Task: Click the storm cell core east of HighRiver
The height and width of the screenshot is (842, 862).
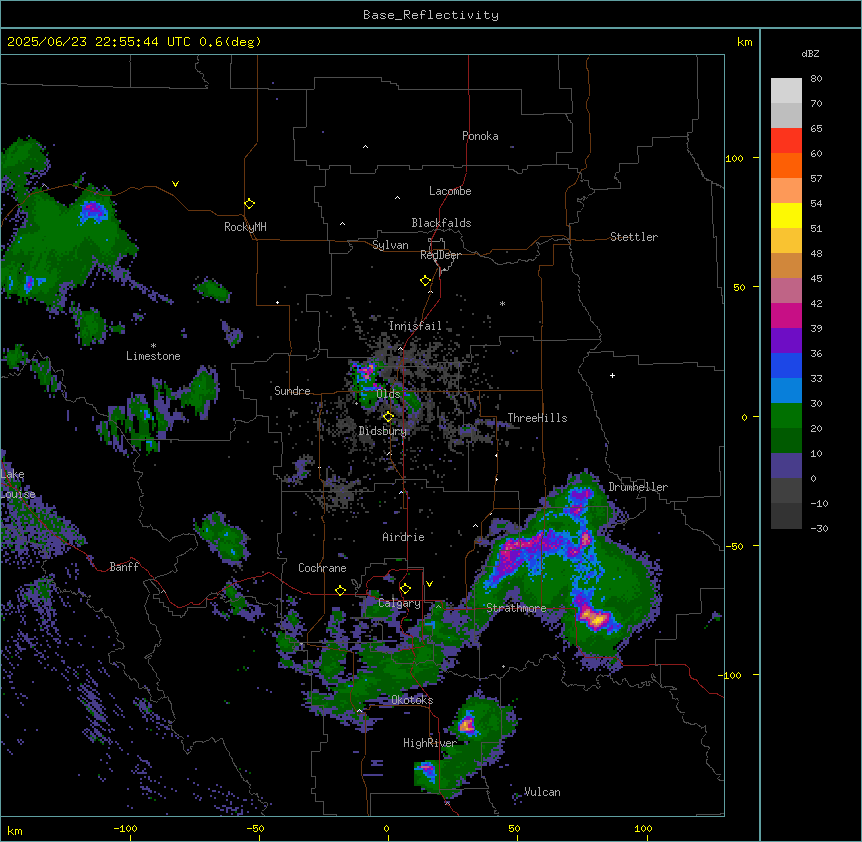Action: (467, 725)
